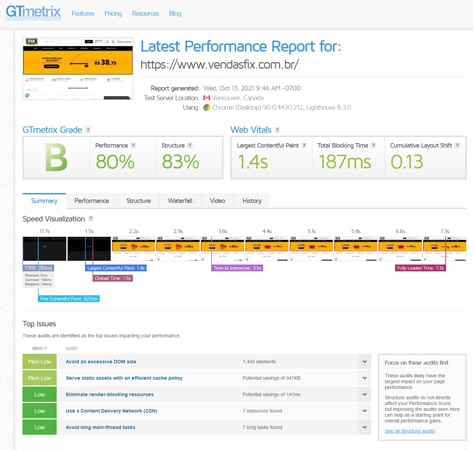Click the Onload Time marker
This screenshot has height=450, width=473.
point(113,278)
